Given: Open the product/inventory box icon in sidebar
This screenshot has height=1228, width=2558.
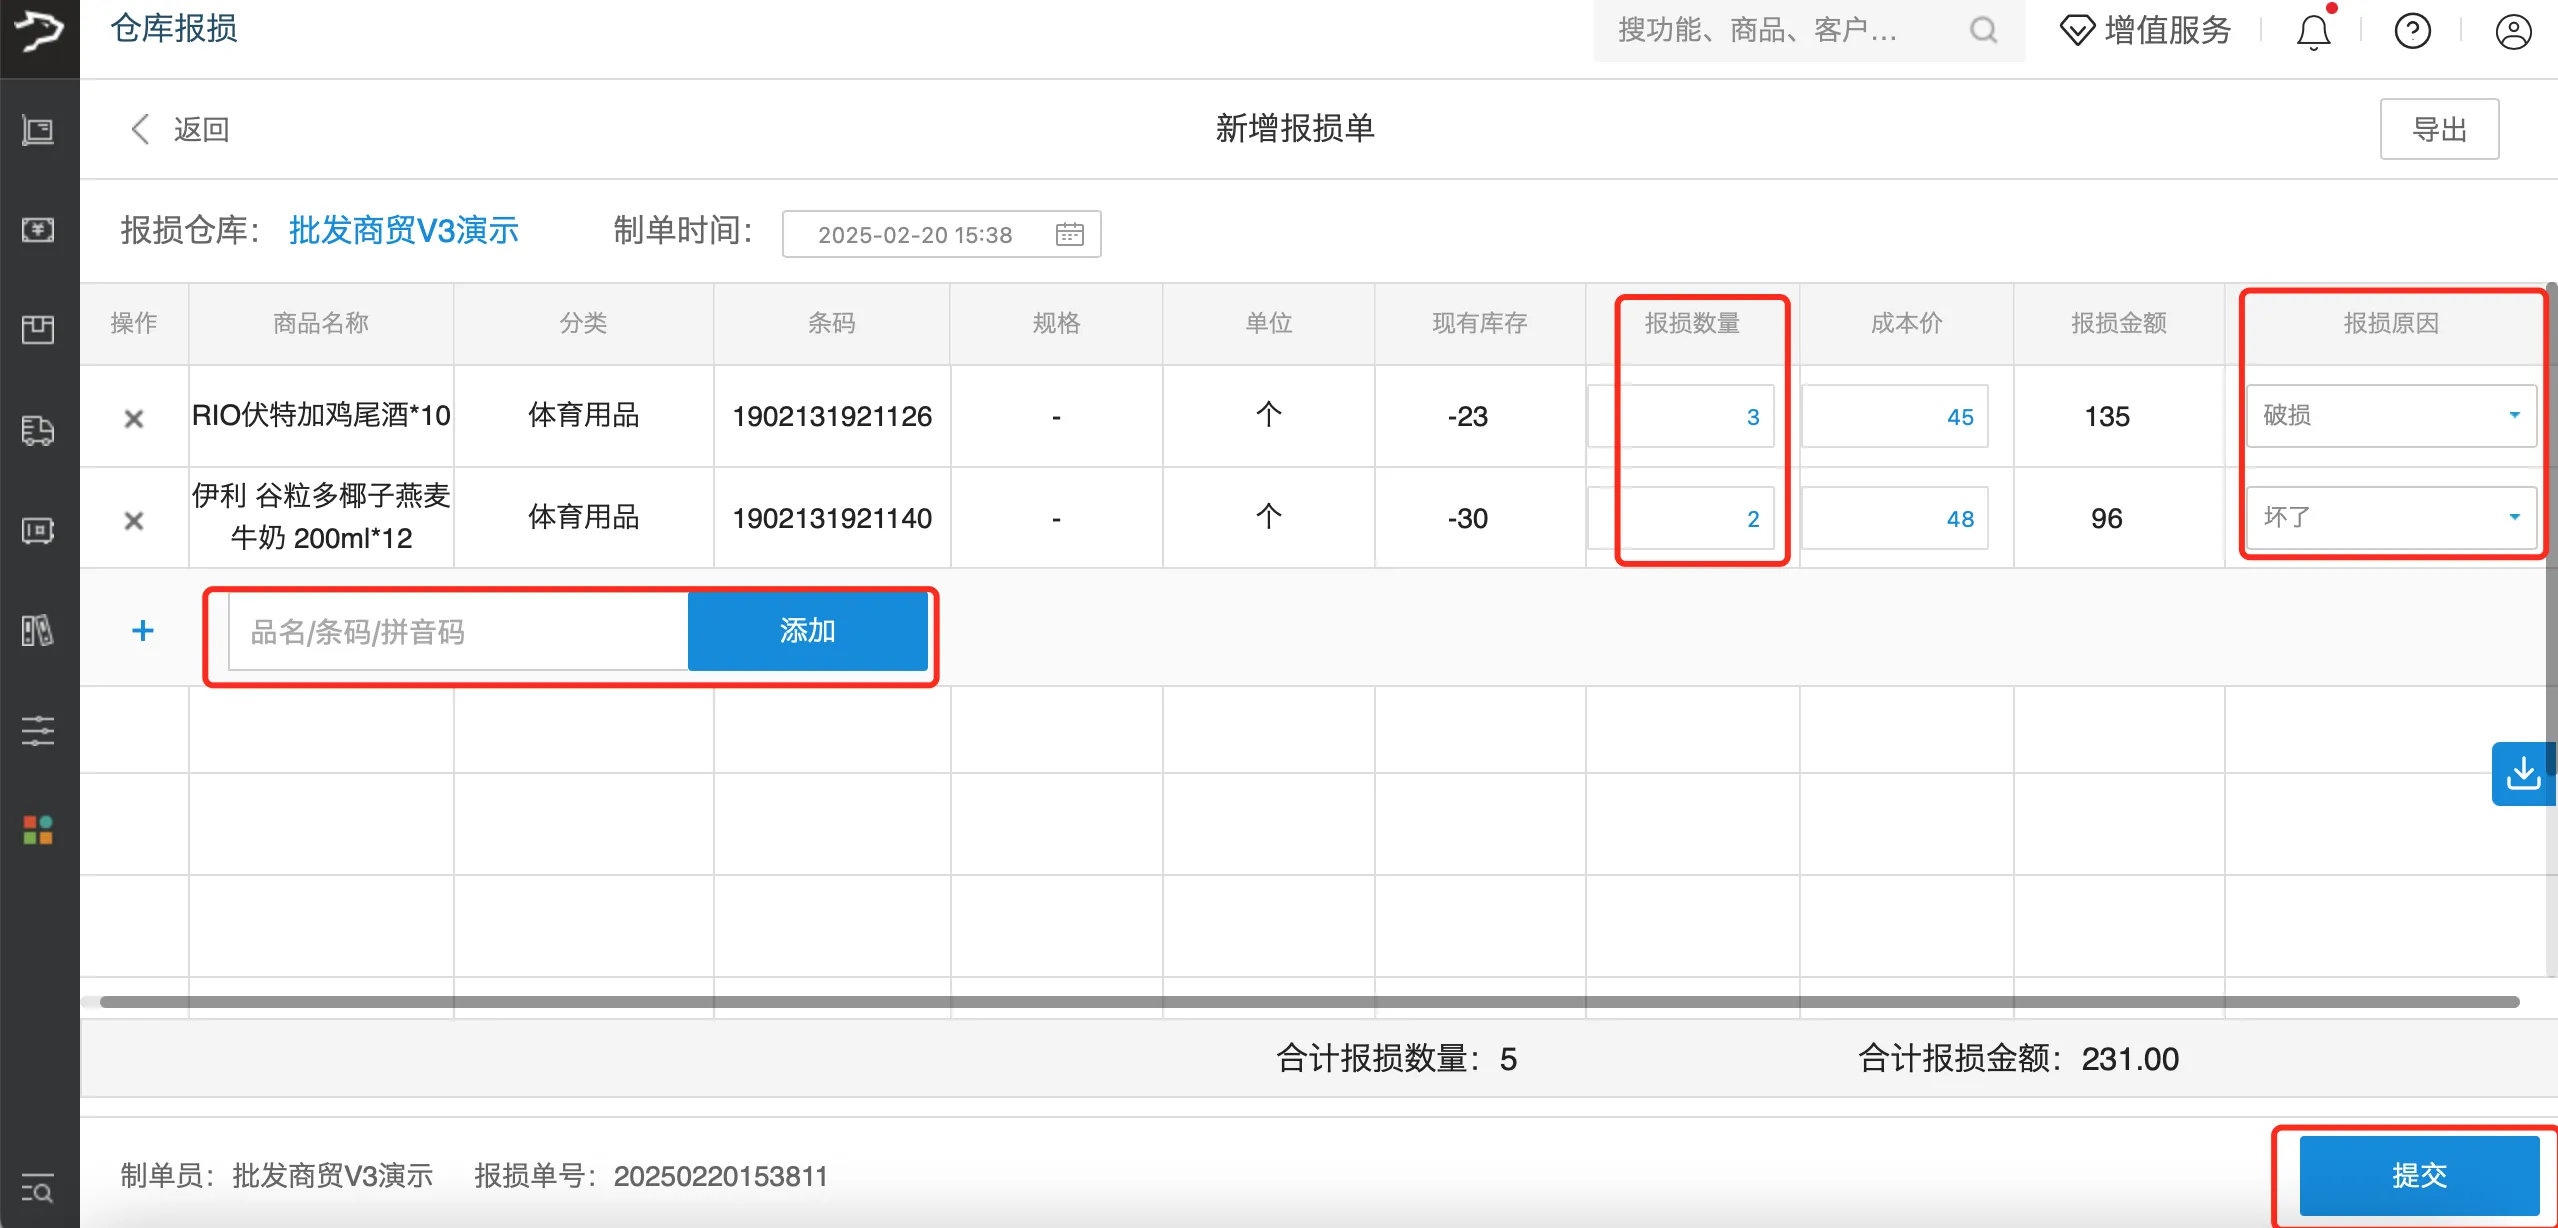Looking at the screenshot, I should [x=38, y=330].
